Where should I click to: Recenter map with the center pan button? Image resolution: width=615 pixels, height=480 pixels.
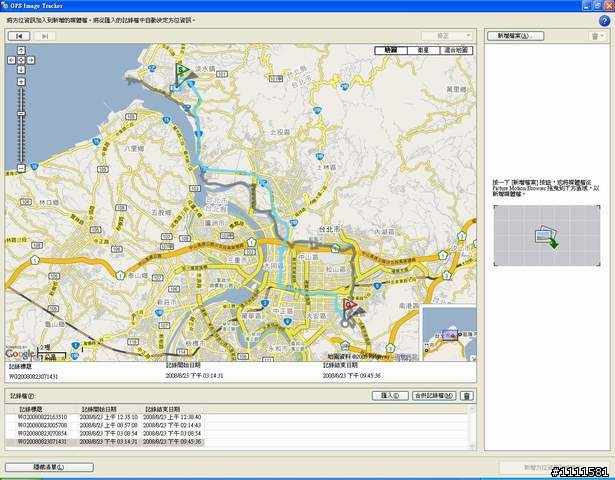pos(21,60)
